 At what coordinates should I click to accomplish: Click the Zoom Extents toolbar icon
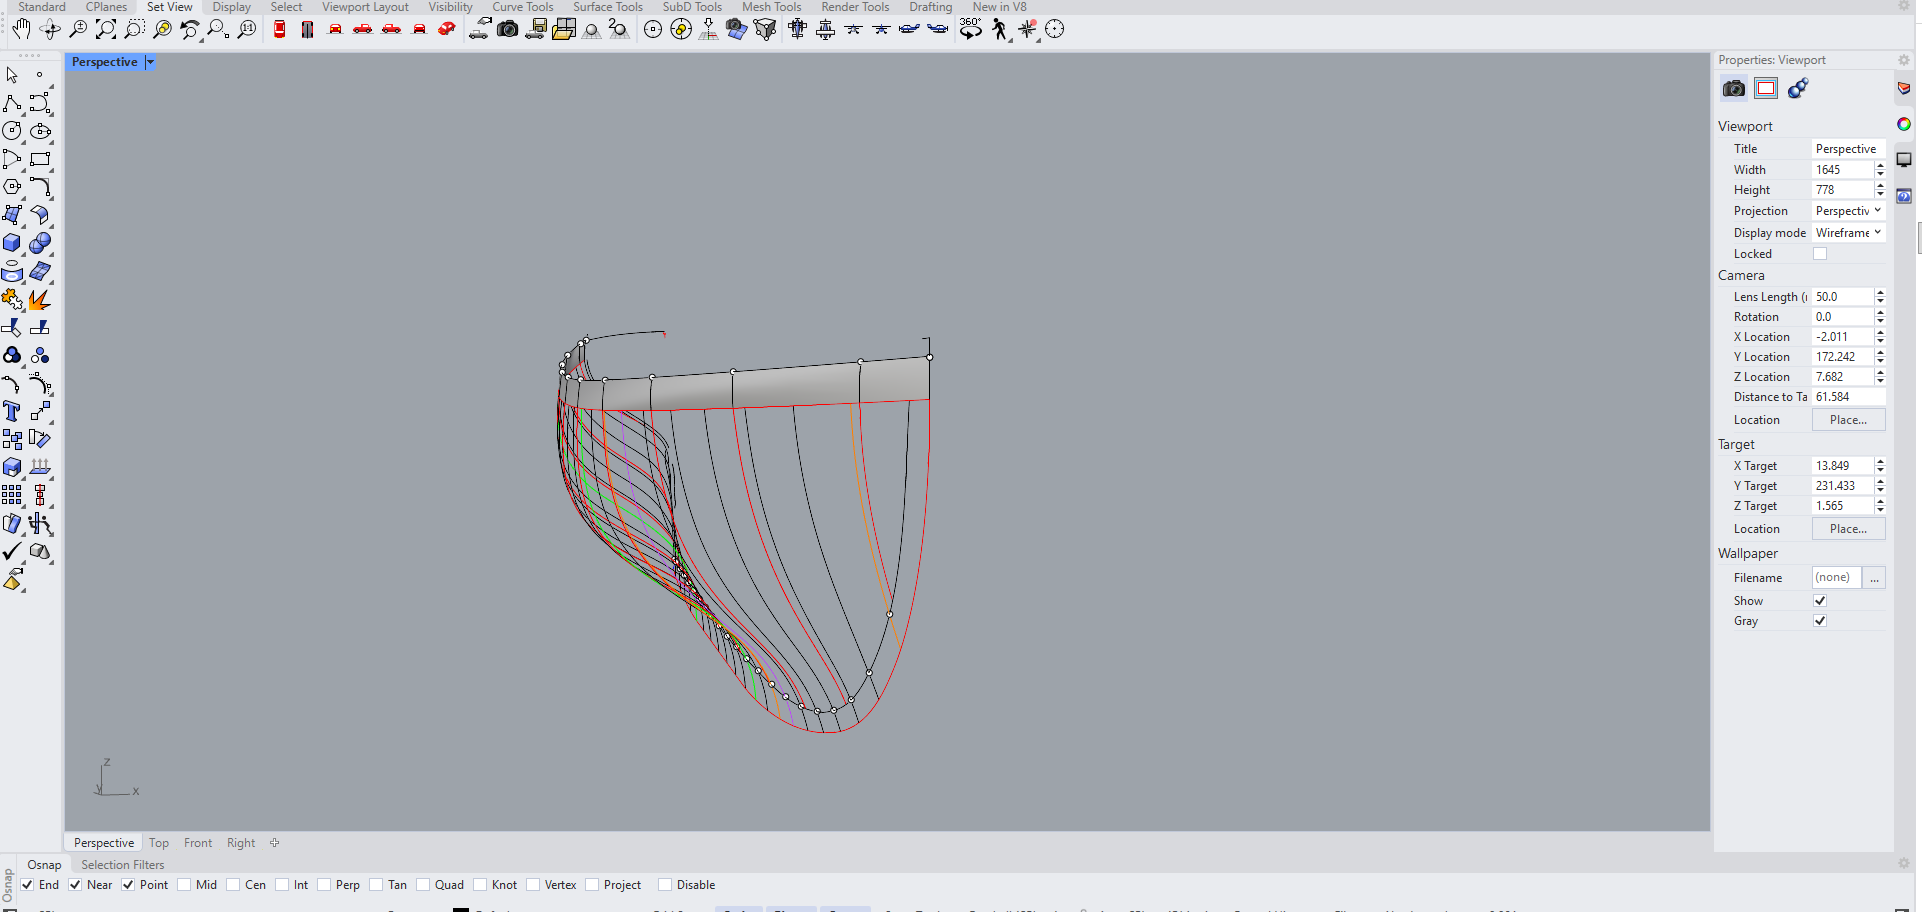(106, 29)
